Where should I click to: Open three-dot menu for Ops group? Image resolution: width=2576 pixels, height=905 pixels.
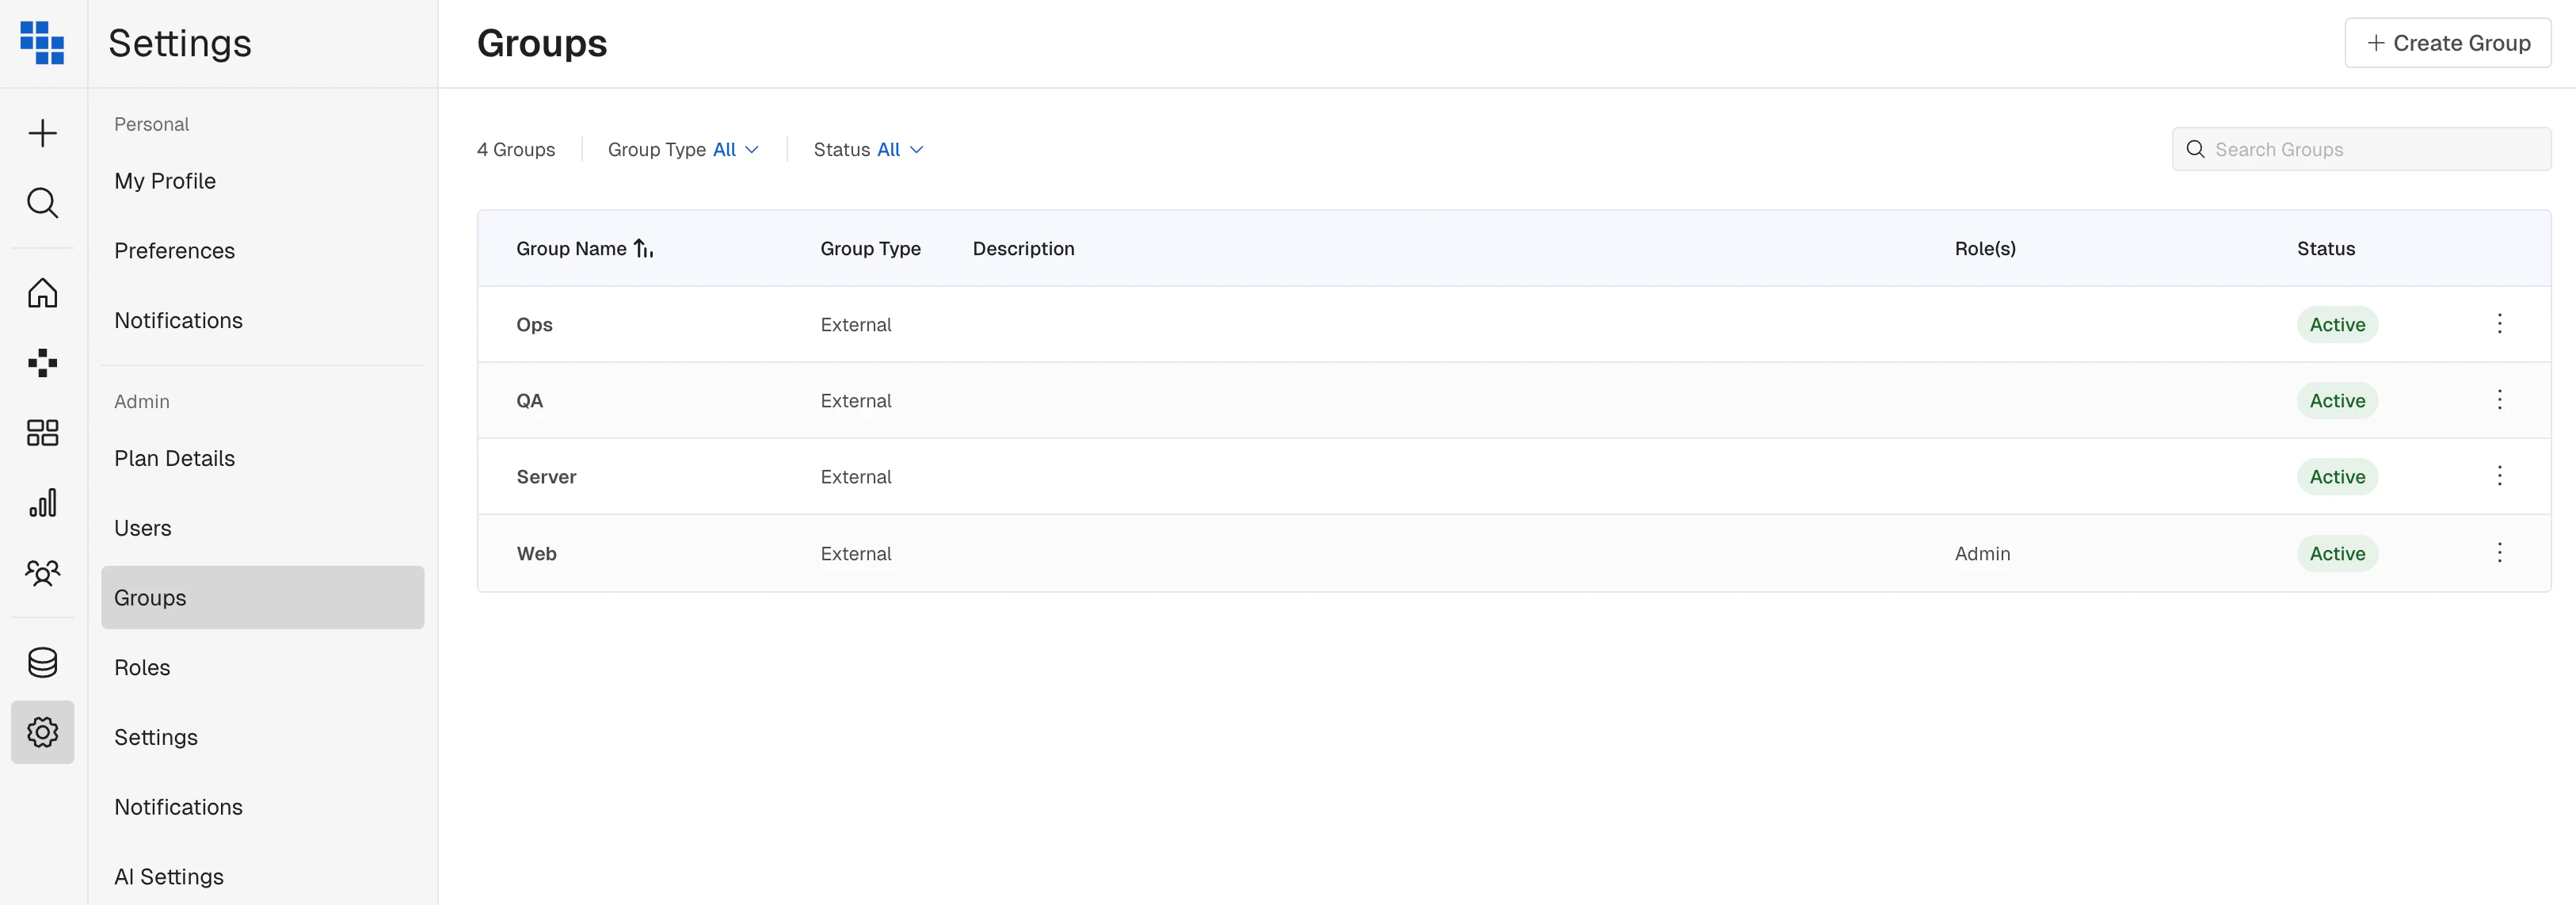(2499, 324)
